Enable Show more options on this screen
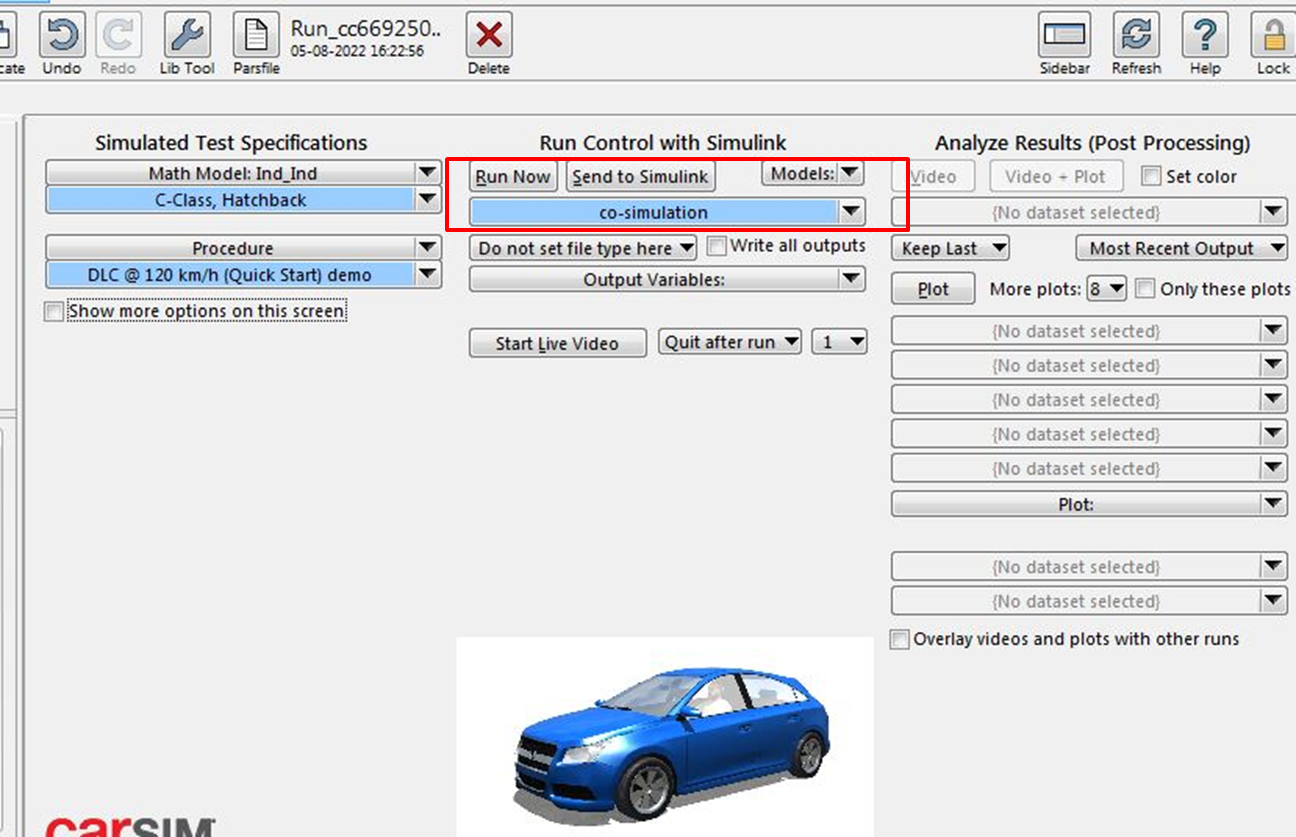The width and height of the screenshot is (1296, 837). click(x=54, y=312)
